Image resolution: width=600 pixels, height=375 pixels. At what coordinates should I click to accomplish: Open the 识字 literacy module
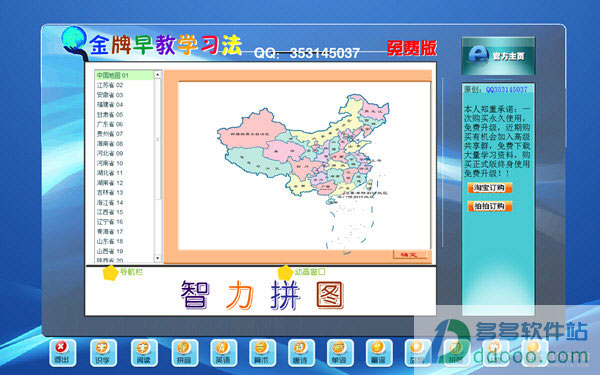[x=103, y=352]
